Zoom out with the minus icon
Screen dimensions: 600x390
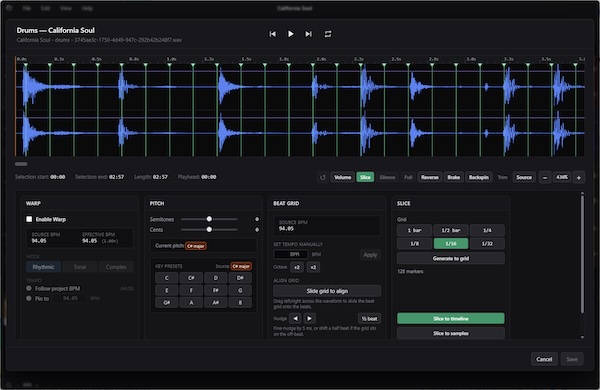click(545, 178)
